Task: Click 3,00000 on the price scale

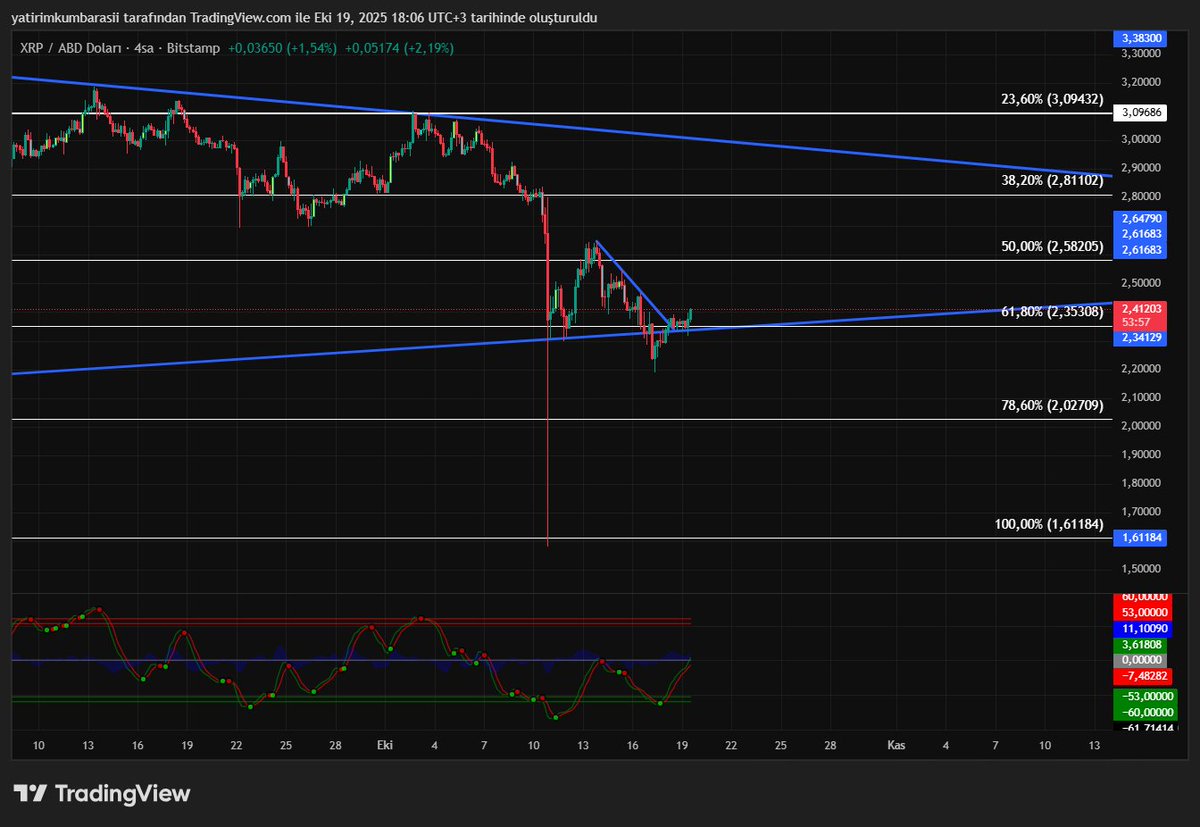Action: [x=1141, y=139]
